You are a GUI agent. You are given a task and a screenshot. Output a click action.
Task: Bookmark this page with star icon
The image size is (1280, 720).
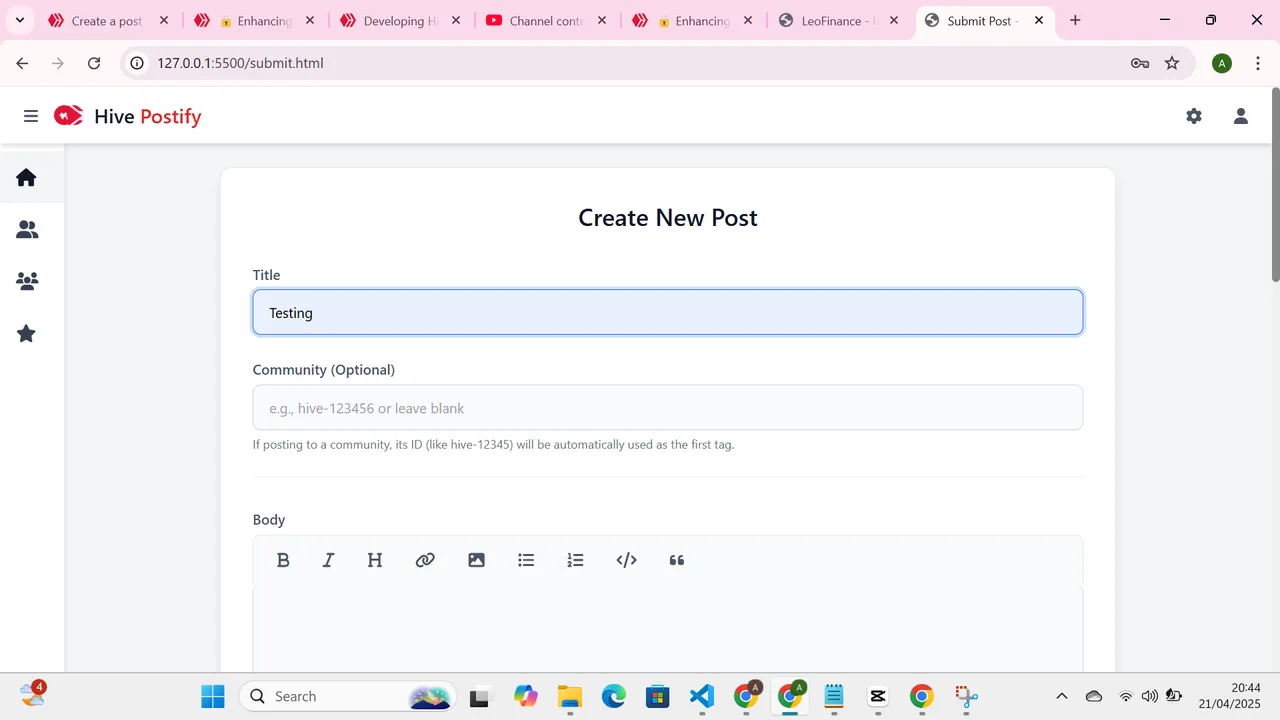1172,63
